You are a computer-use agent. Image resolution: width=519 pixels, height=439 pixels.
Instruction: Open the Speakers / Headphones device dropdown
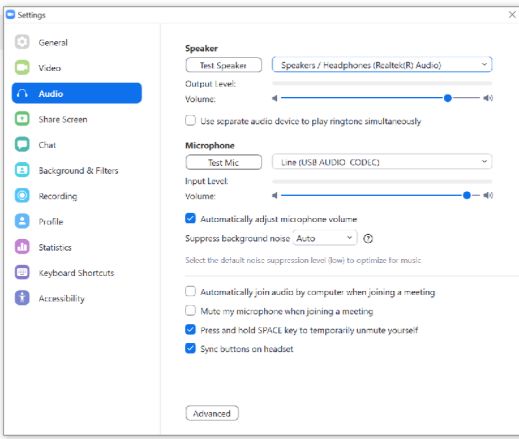(x=382, y=65)
